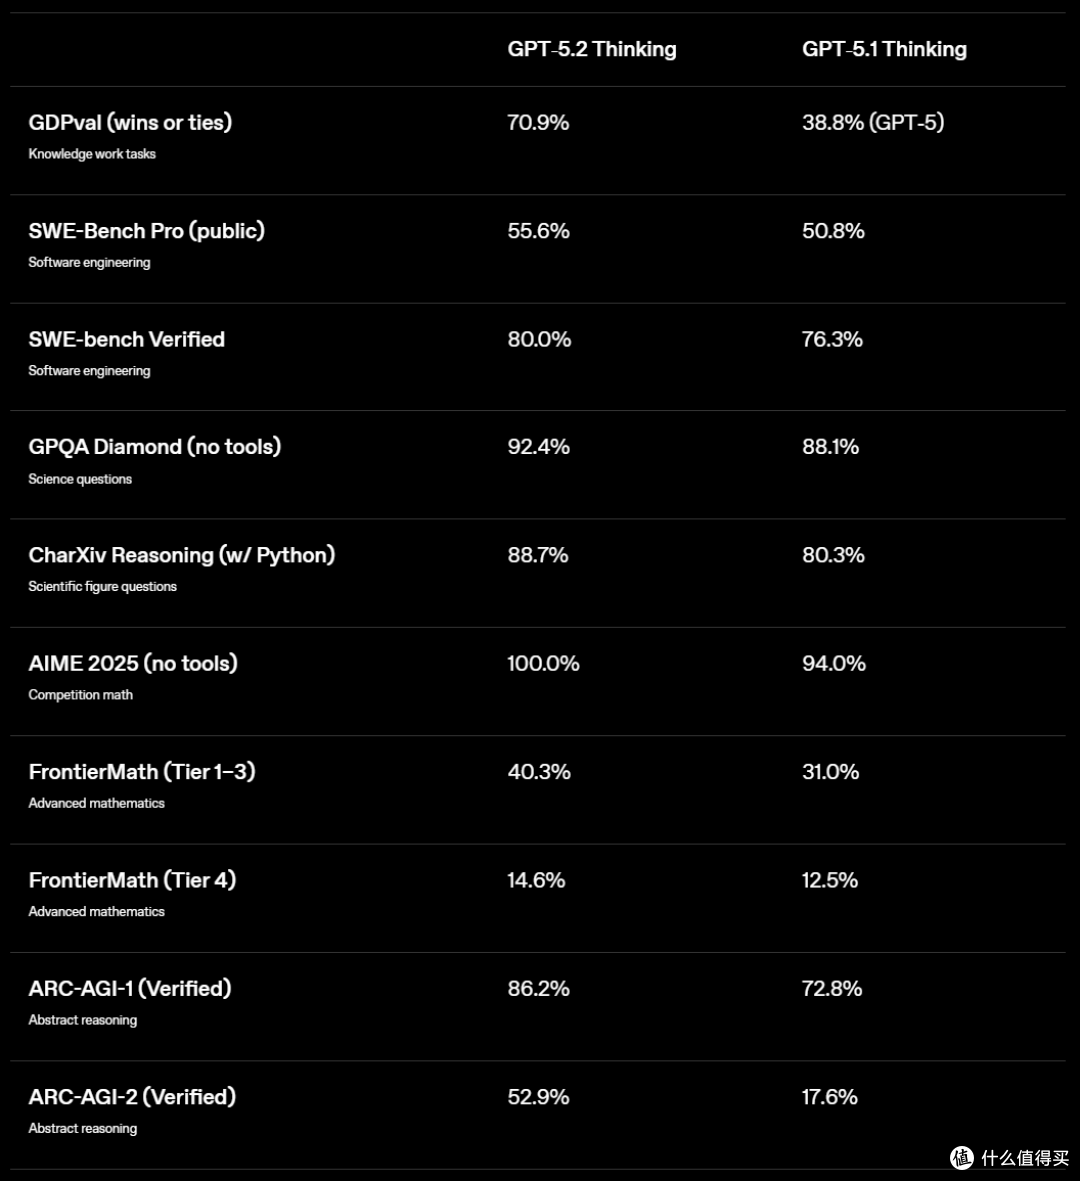Click FrontierMath (Tier 4) row title
The height and width of the screenshot is (1181, 1080).
click(133, 880)
